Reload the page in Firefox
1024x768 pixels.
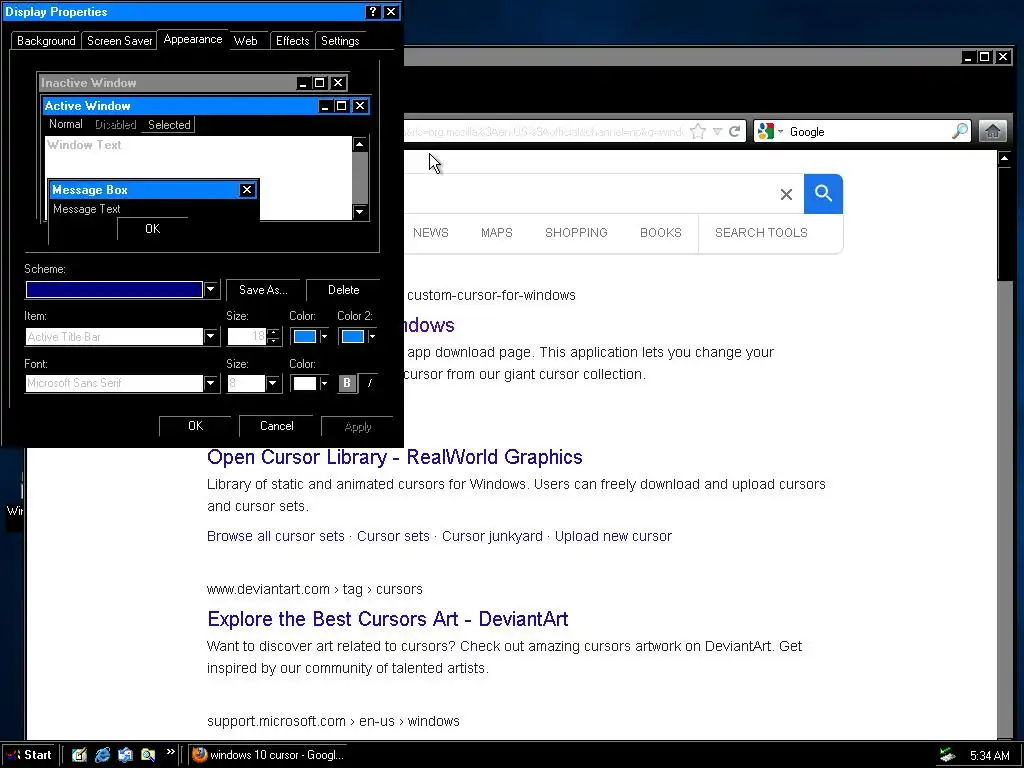click(x=735, y=131)
